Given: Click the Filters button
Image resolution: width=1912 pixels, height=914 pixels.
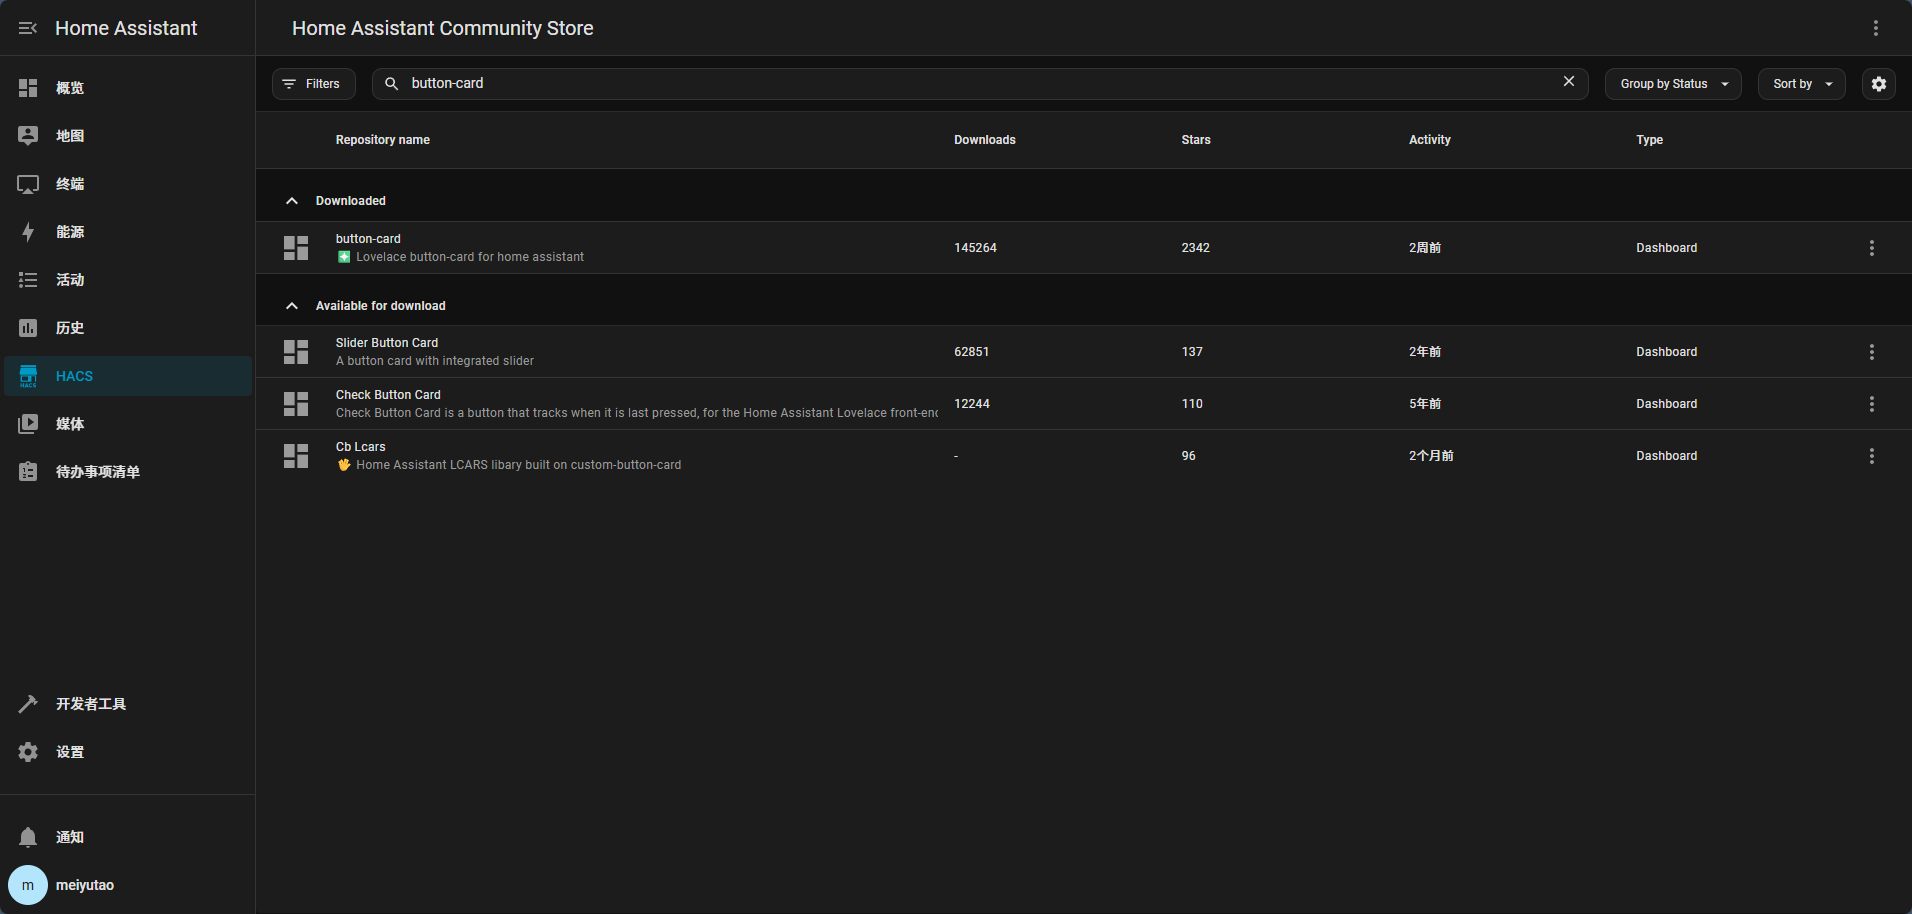Looking at the screenshot, I should [x=313, y=84].
